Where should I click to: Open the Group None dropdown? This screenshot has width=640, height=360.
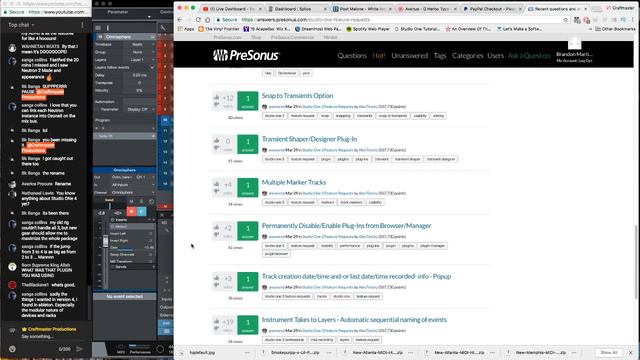click(x=139, y=52)
